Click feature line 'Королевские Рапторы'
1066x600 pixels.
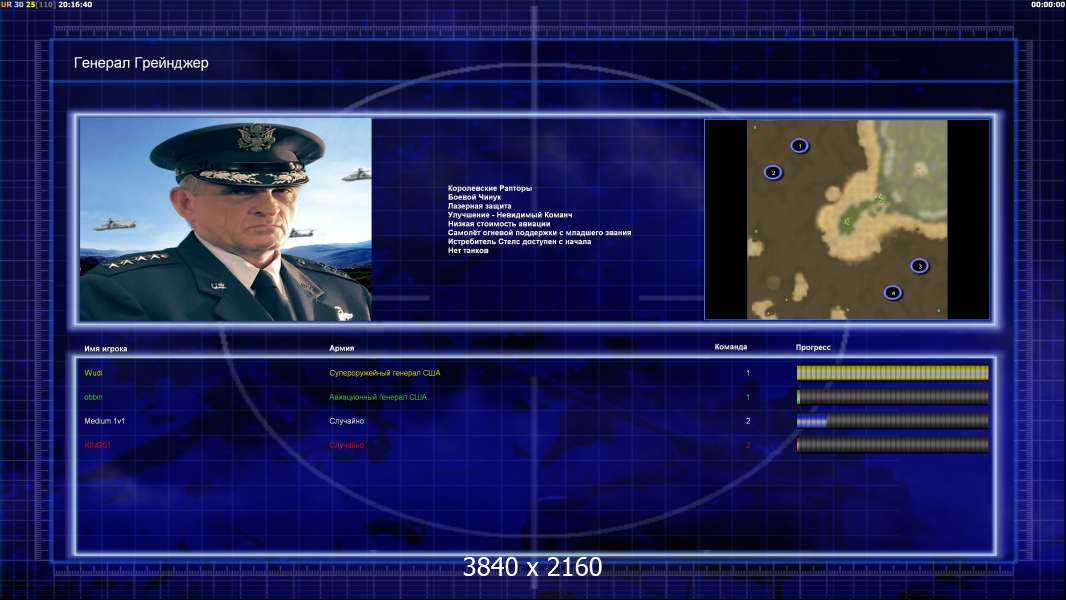tap(489, 188)
